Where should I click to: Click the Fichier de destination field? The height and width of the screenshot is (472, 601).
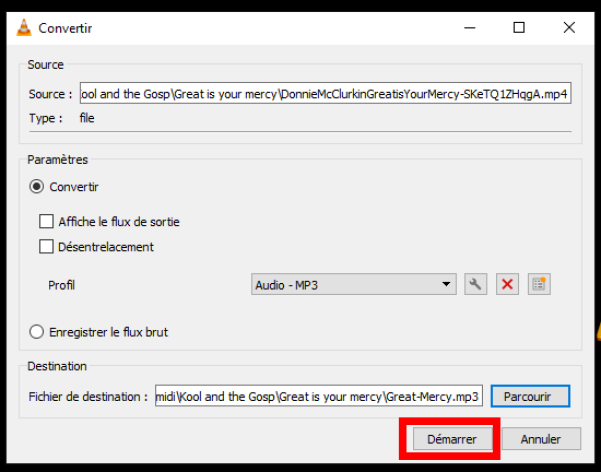(318, 397)
